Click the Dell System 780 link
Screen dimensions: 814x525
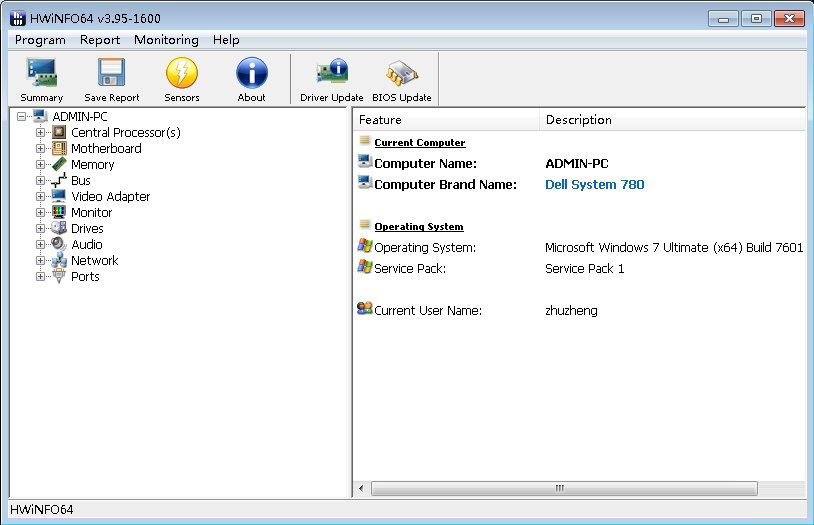click(594, 184)
